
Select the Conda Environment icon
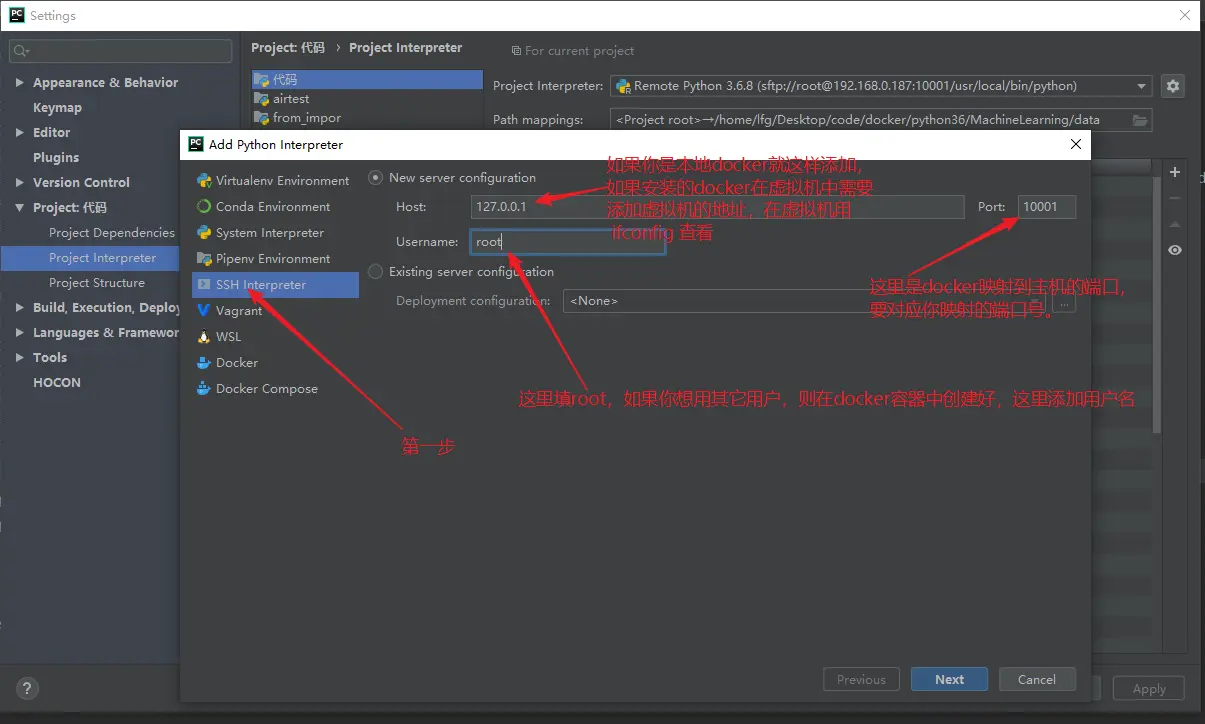pos(204,207)
